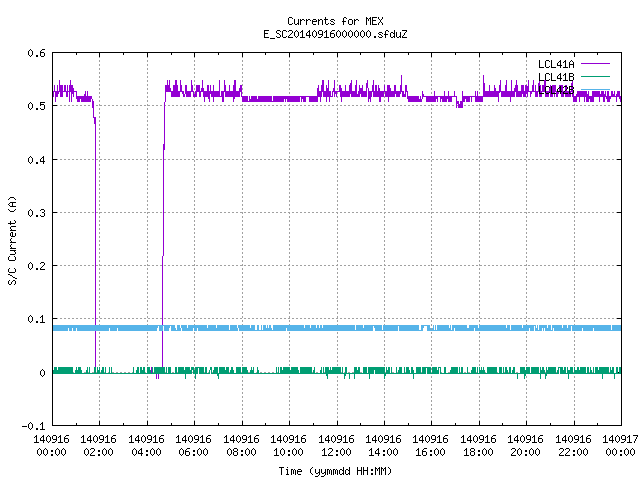This screenshot has width=640, height=480.
Task: Click the y-axis label 'S/C Current (A)'
Action: tap(12, 241)
